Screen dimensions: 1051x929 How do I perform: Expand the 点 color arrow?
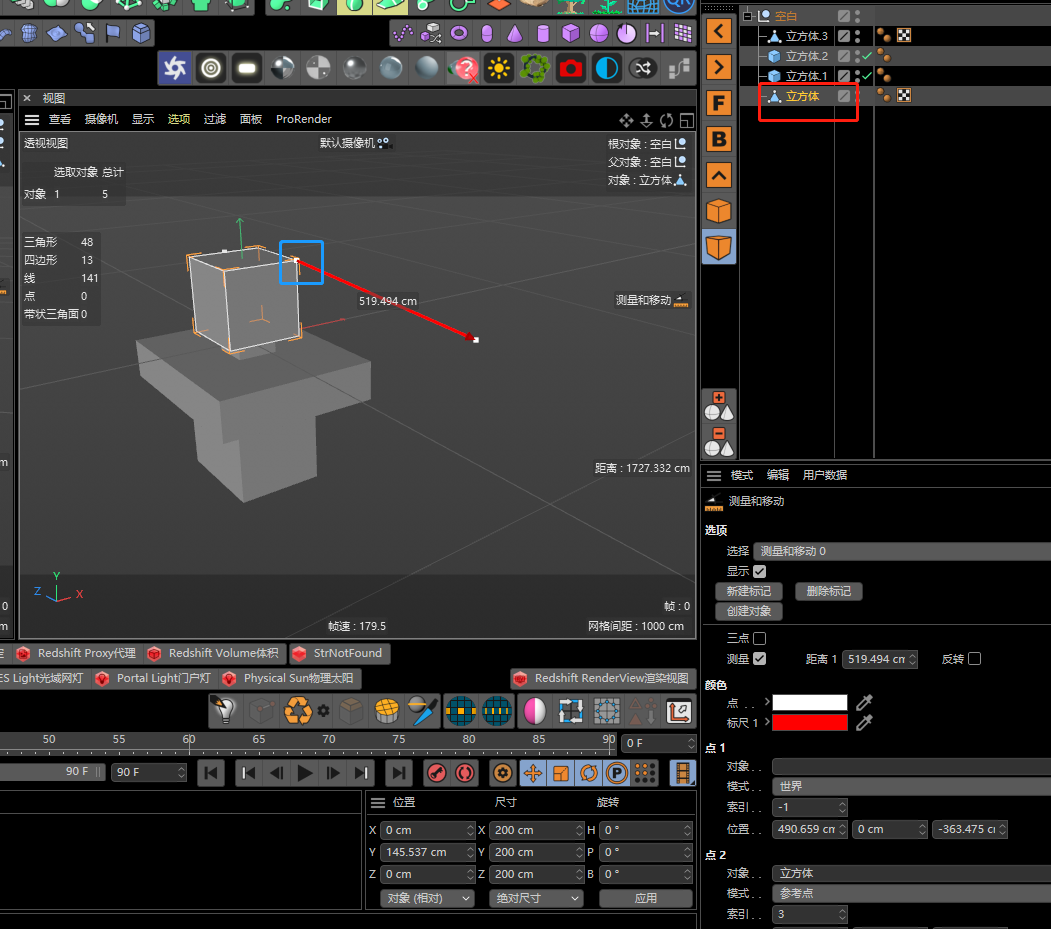coord(767,702)
